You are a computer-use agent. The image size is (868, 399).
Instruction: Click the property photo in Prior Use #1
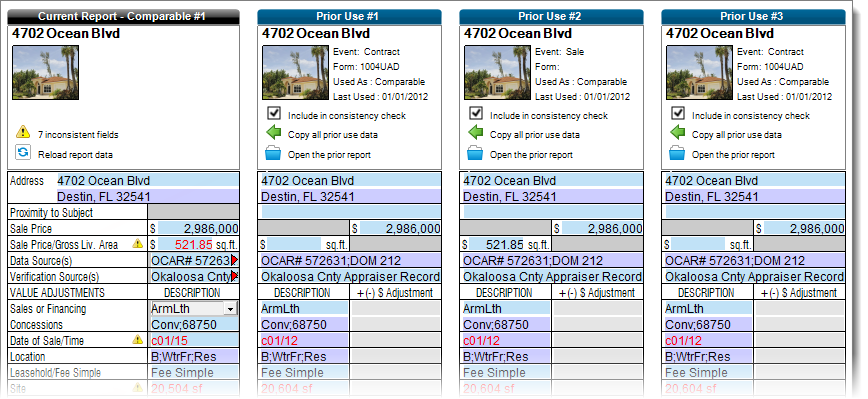pyautogui.click(x=295, y=72)
